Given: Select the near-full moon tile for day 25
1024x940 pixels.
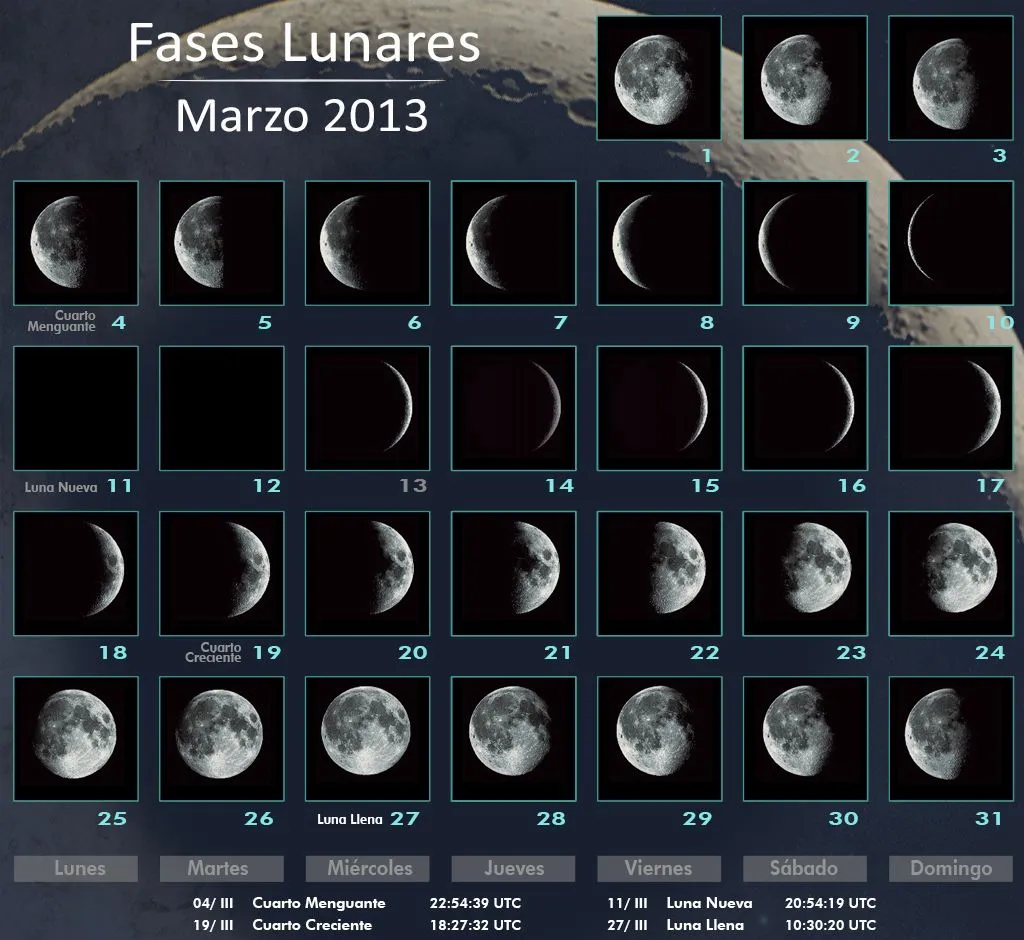Looking at the screenshot, I should 76,739.
